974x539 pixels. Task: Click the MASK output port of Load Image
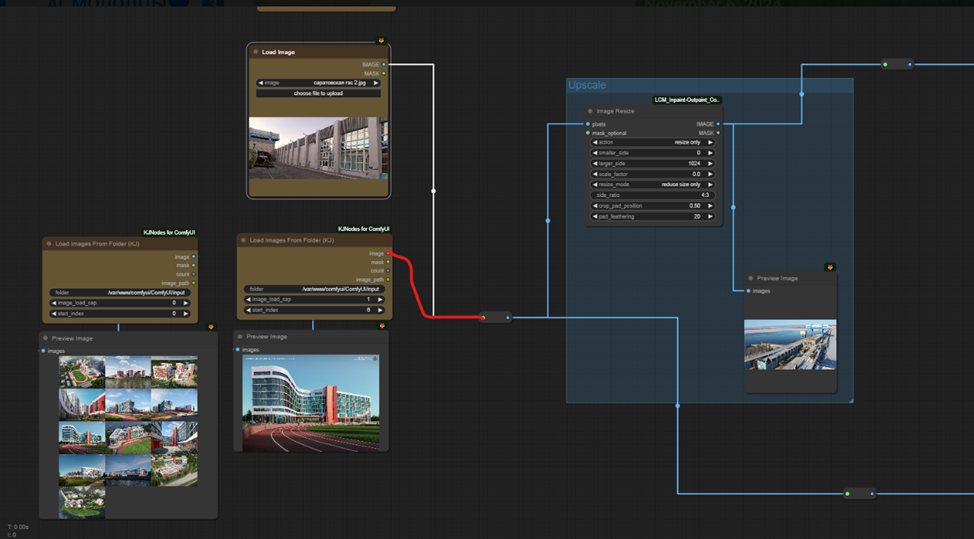click(384, 73)
